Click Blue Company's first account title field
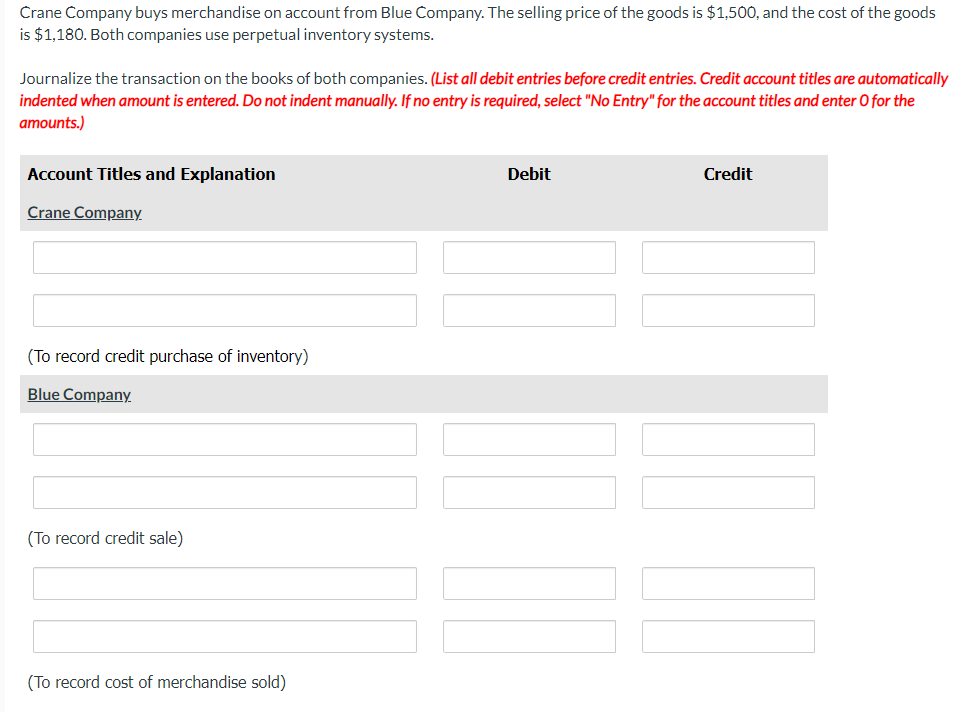 tap(224, 439)
